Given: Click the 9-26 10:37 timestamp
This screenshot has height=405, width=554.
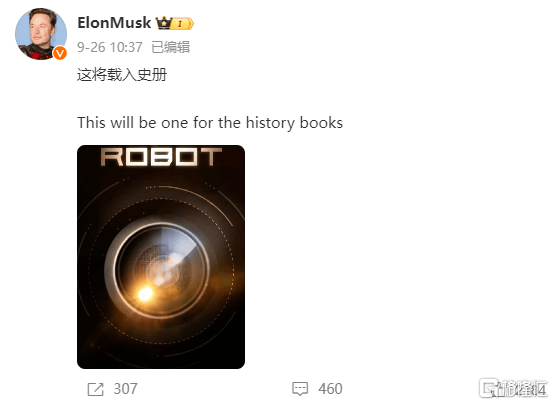Looking at the screenshot, I should [x=110, y=47].
